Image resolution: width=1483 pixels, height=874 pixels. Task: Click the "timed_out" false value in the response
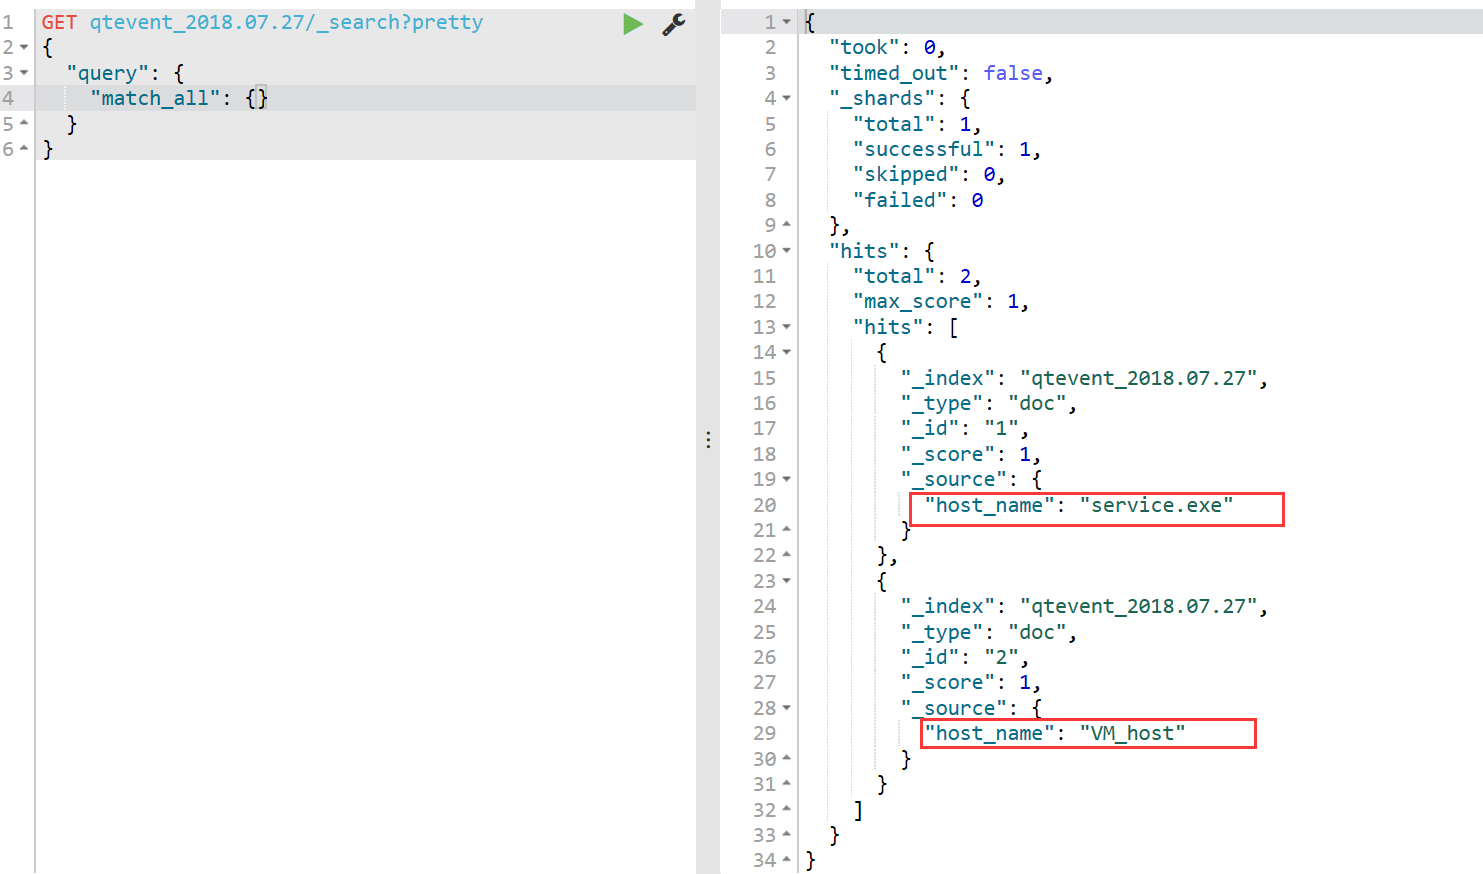(1012, 73)
